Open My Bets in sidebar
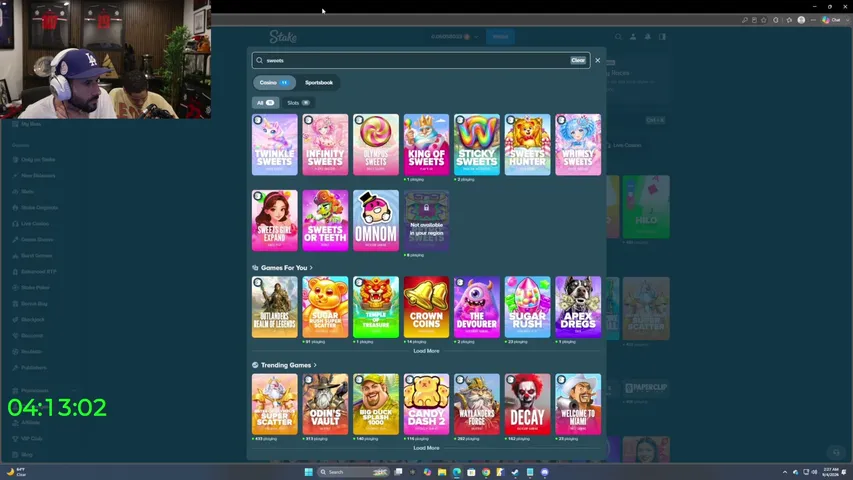 [x=27, y=124]
